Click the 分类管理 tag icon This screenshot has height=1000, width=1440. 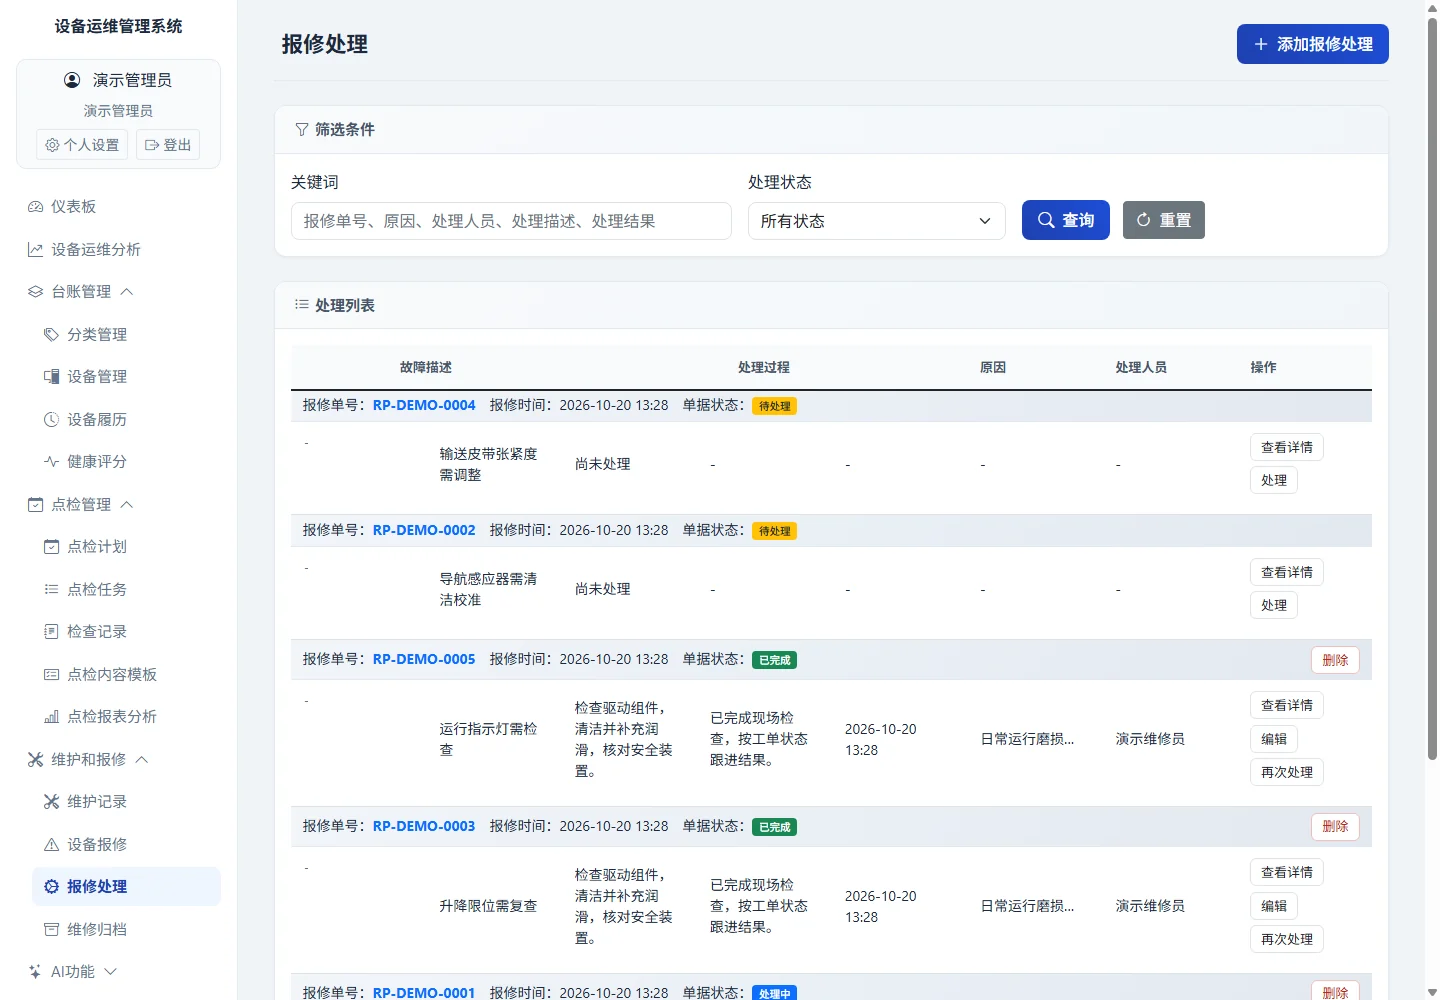[51, 335]
